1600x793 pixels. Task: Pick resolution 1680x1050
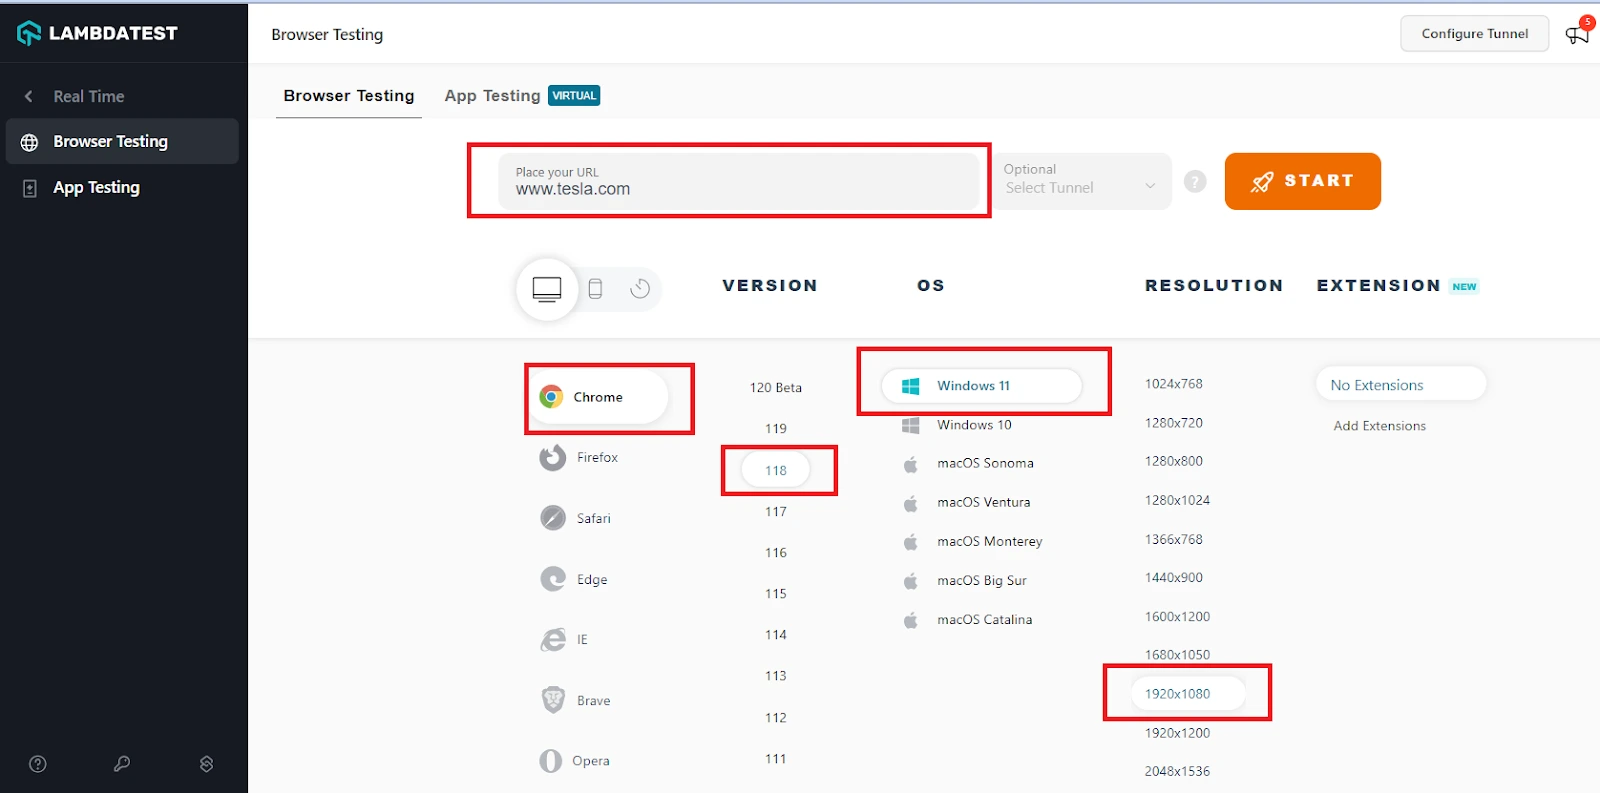[x=1177, y=655]
